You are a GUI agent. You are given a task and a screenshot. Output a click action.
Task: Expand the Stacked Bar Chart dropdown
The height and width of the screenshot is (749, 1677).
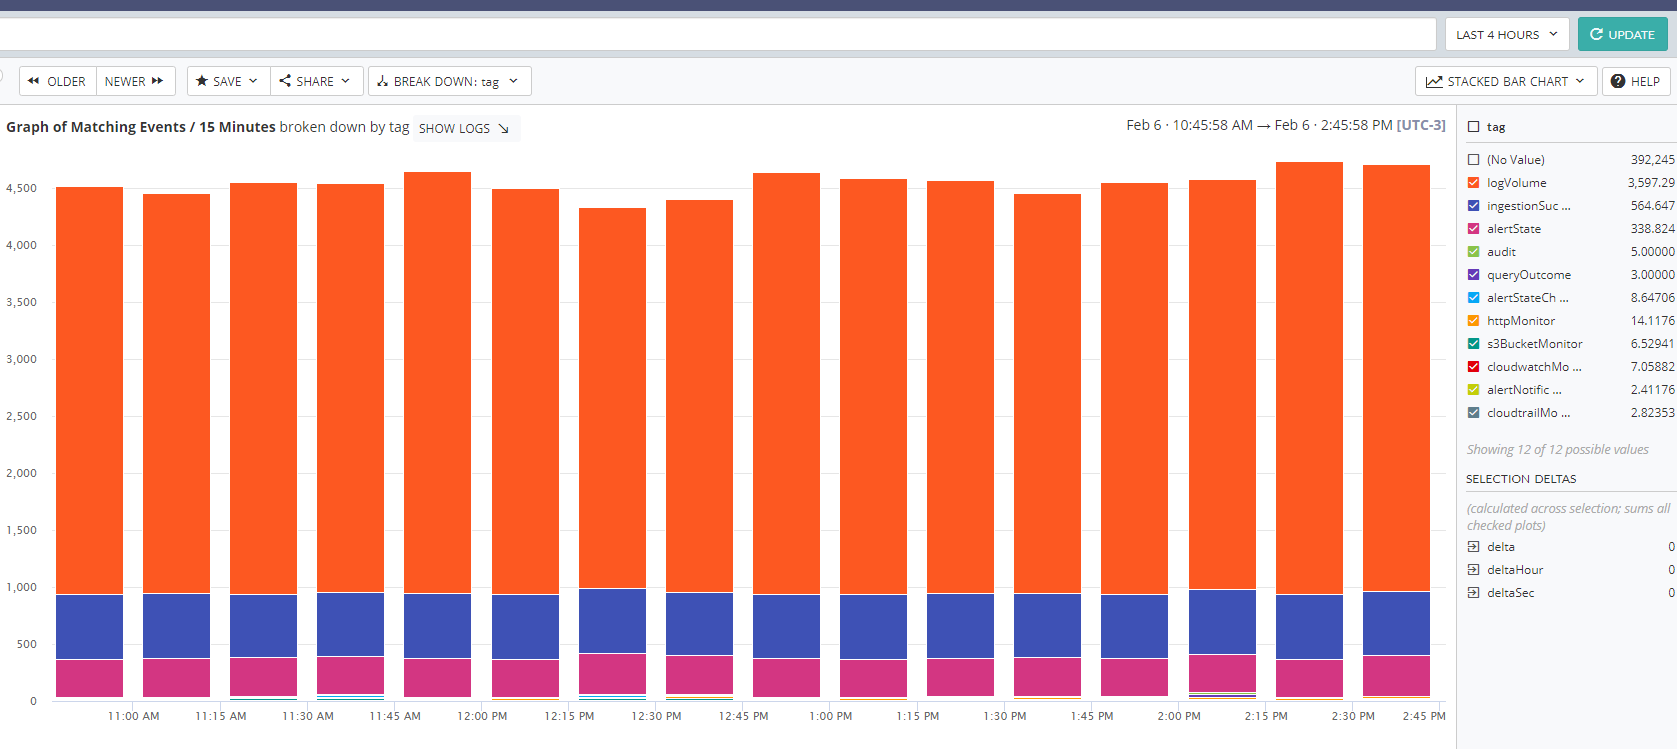click(1505, 81)
